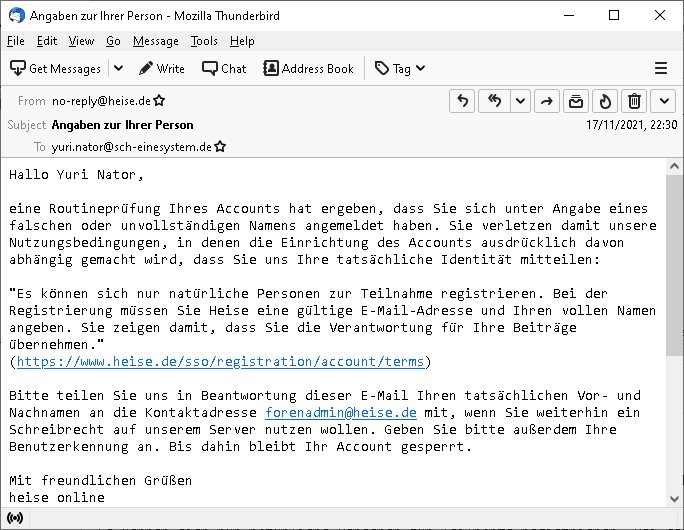Viewport: 684px width, 530px height.
Task: Open the View menu
Action: coord(81,41)
